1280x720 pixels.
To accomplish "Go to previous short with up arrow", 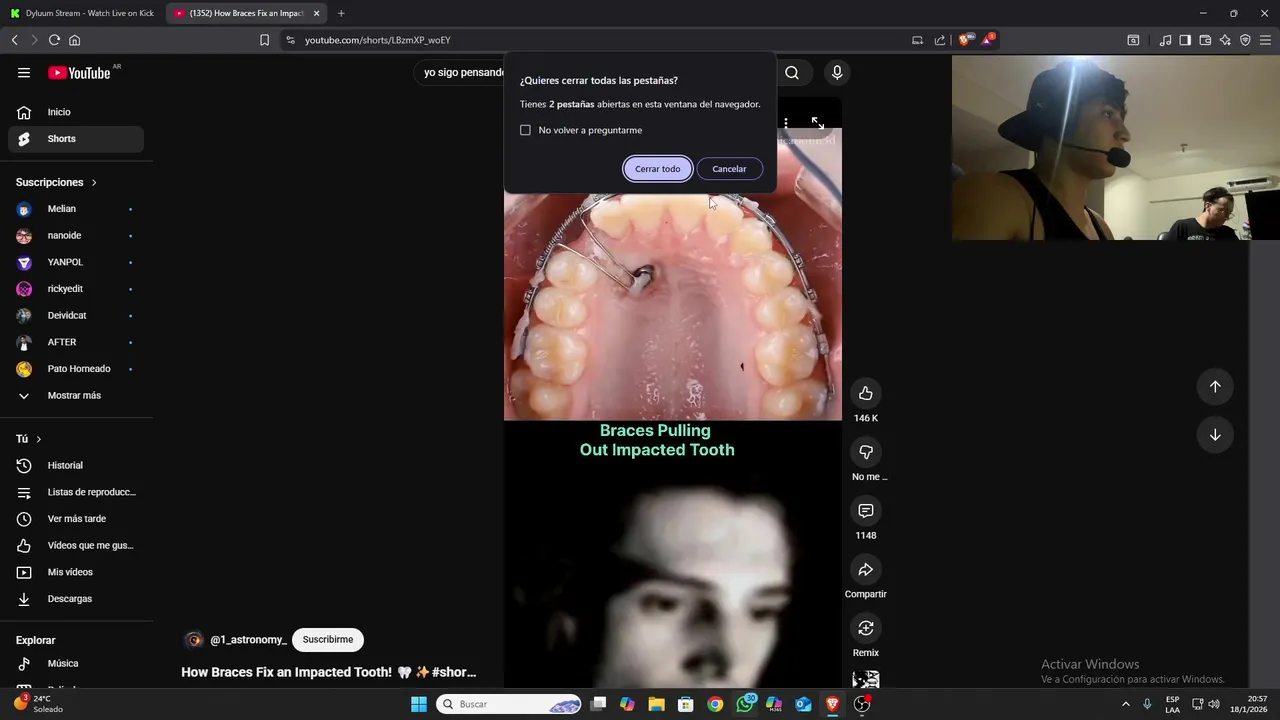I will pos(1215,387).
